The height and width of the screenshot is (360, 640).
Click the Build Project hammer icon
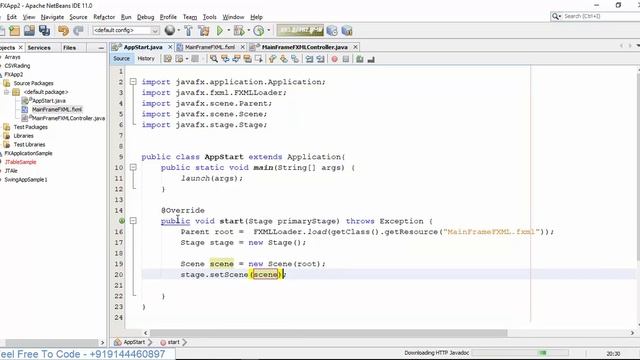point(189,31)
